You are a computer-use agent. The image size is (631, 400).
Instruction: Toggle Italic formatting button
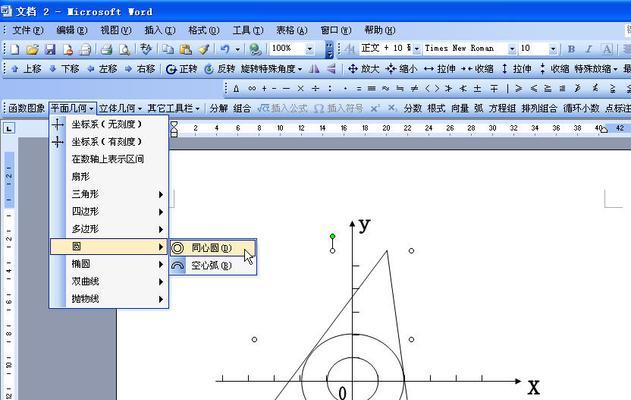pyautogui.click(x=588, y=49)
